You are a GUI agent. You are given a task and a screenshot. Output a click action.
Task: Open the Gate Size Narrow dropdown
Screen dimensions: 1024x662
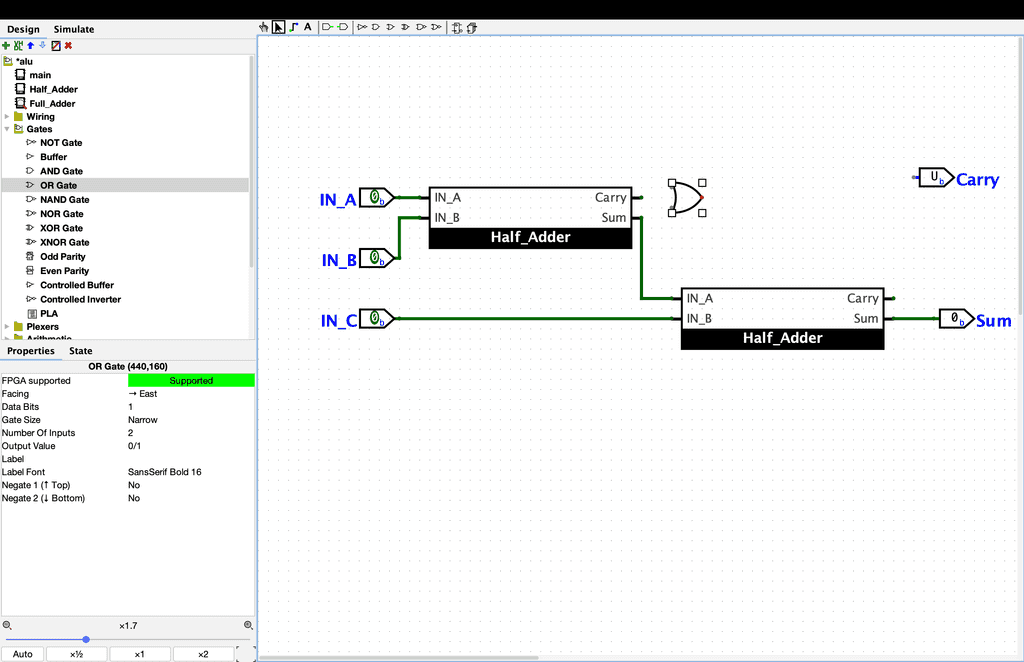190,420
